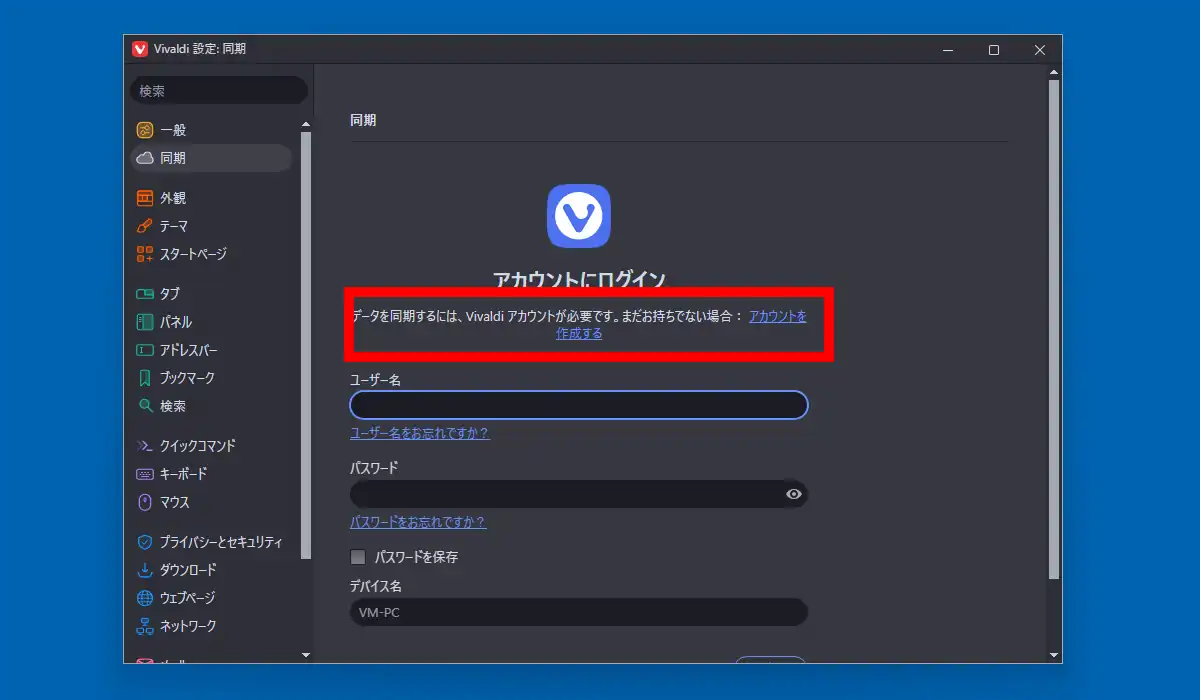
Task: Click the ブックマーク bookmark icon
Action: coord(145,378)
